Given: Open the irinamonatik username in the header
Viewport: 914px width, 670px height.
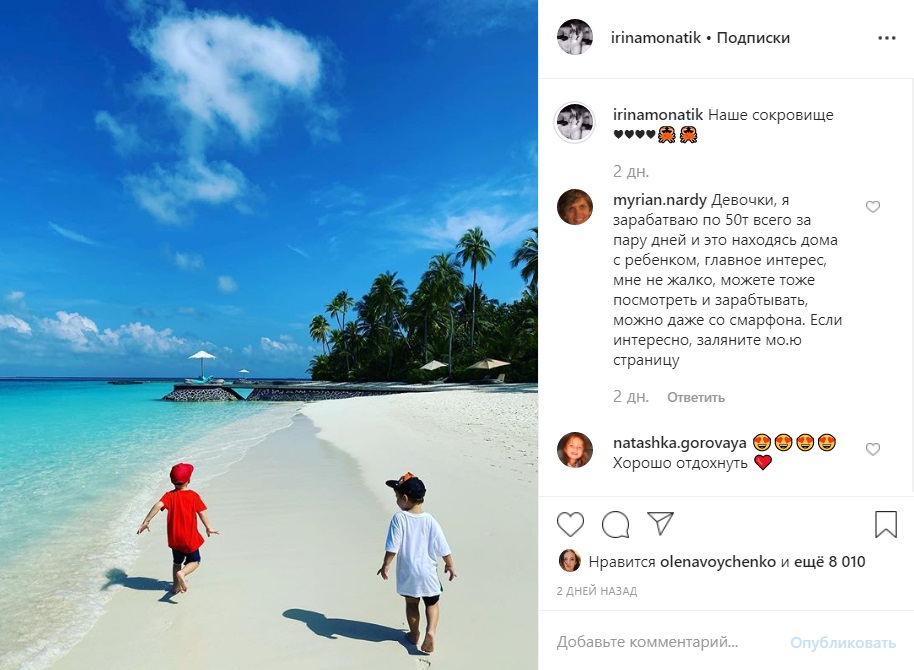Looking at the screenshot, I should [656, 38].
